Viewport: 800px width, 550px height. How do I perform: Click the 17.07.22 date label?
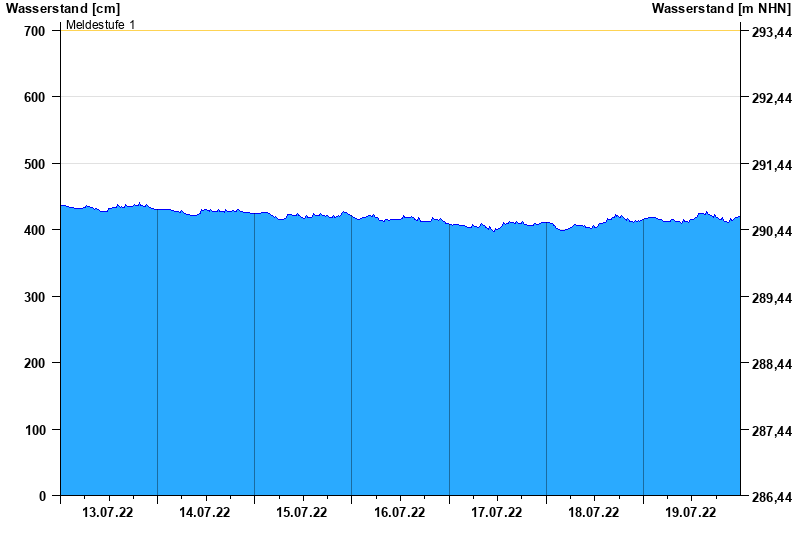[x=497, y=513]
